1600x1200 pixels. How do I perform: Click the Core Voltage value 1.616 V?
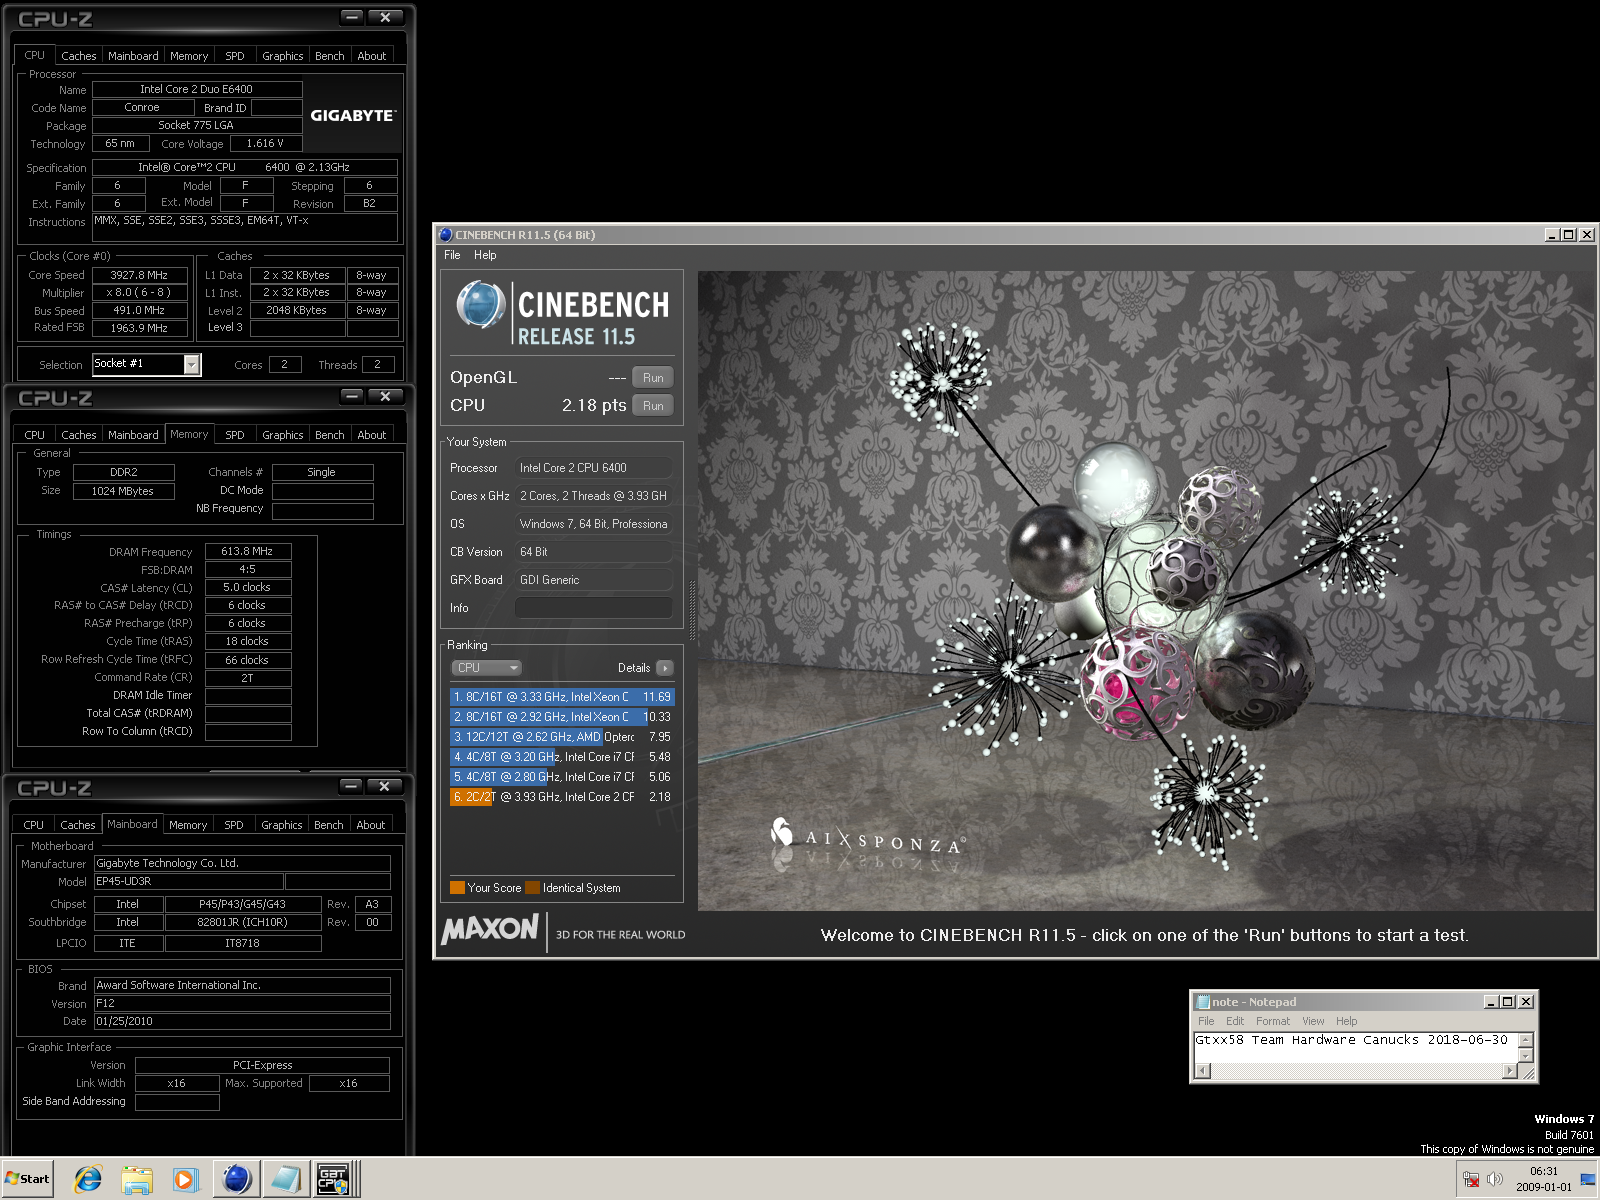[265, 144]
